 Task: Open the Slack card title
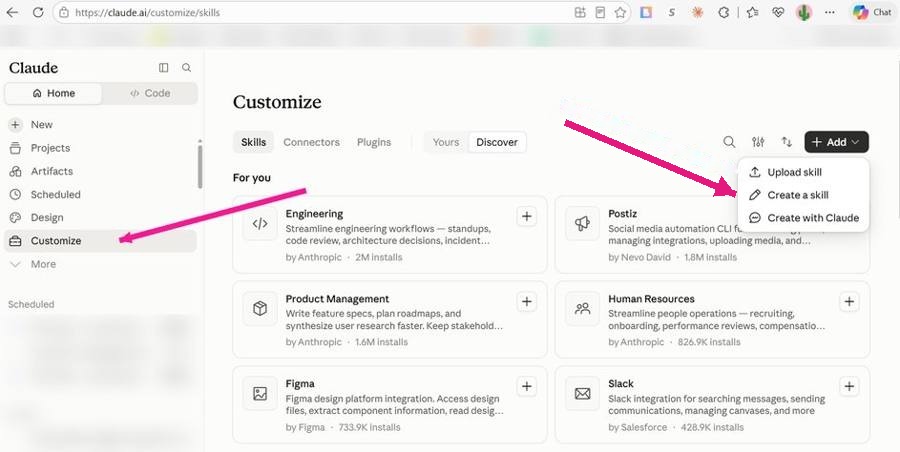[621, 384]
